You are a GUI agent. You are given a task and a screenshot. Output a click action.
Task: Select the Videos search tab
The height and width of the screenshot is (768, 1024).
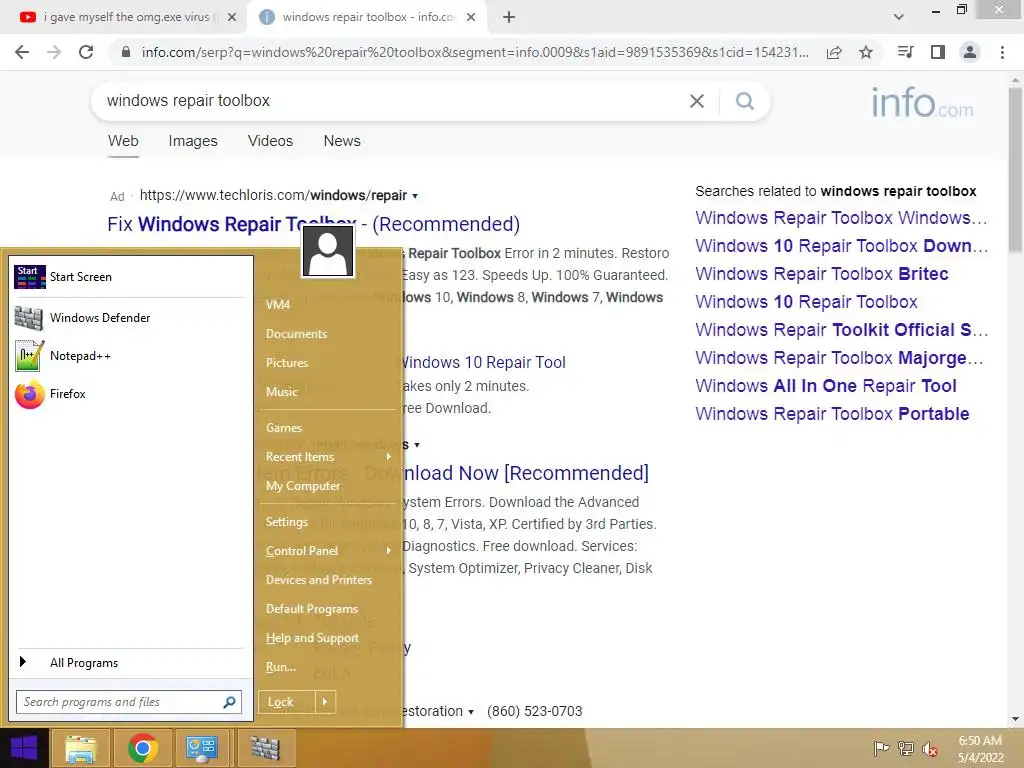pos(270,141)
